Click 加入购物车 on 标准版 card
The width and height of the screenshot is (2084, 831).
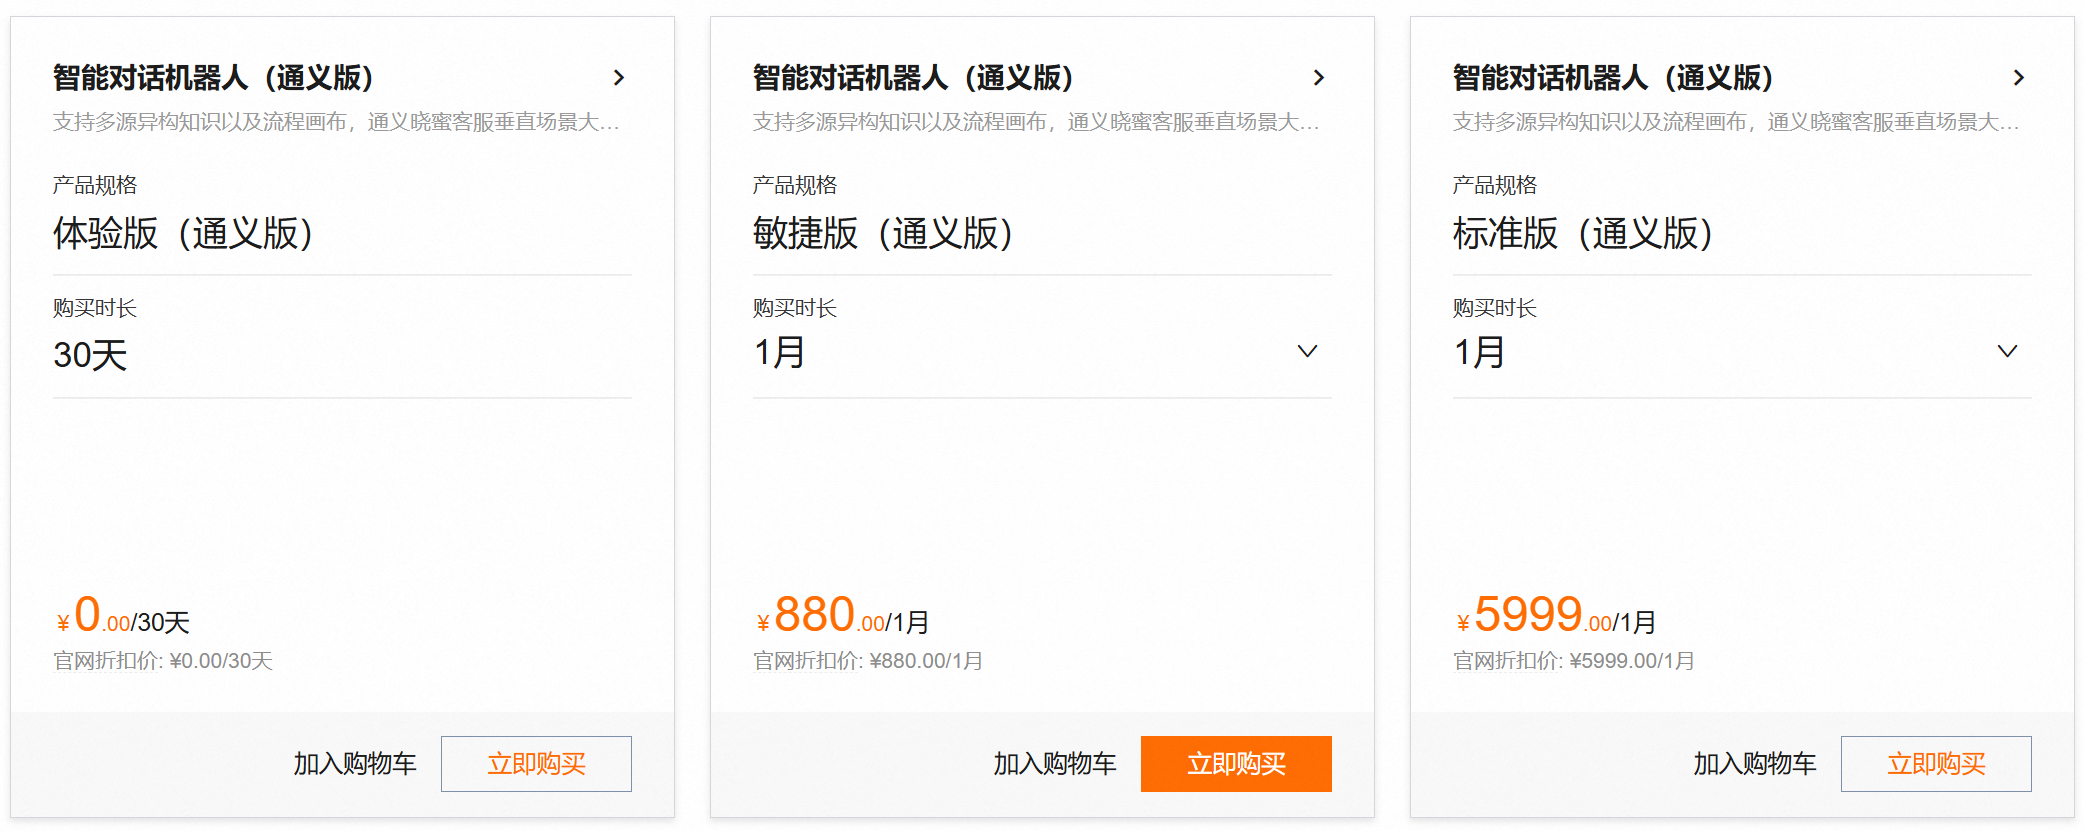(1754, 763)
